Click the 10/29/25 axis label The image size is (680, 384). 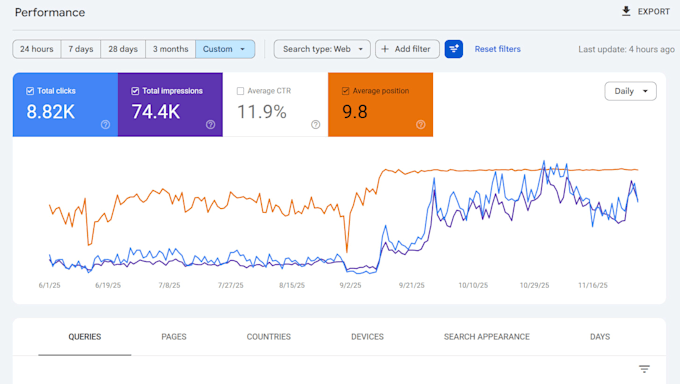[x=534, y=285]
